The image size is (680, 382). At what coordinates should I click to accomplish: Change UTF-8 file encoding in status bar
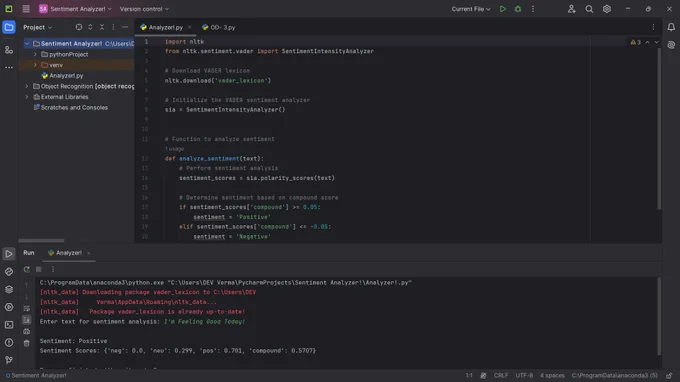pyautogui.click(x=524, y=375)
